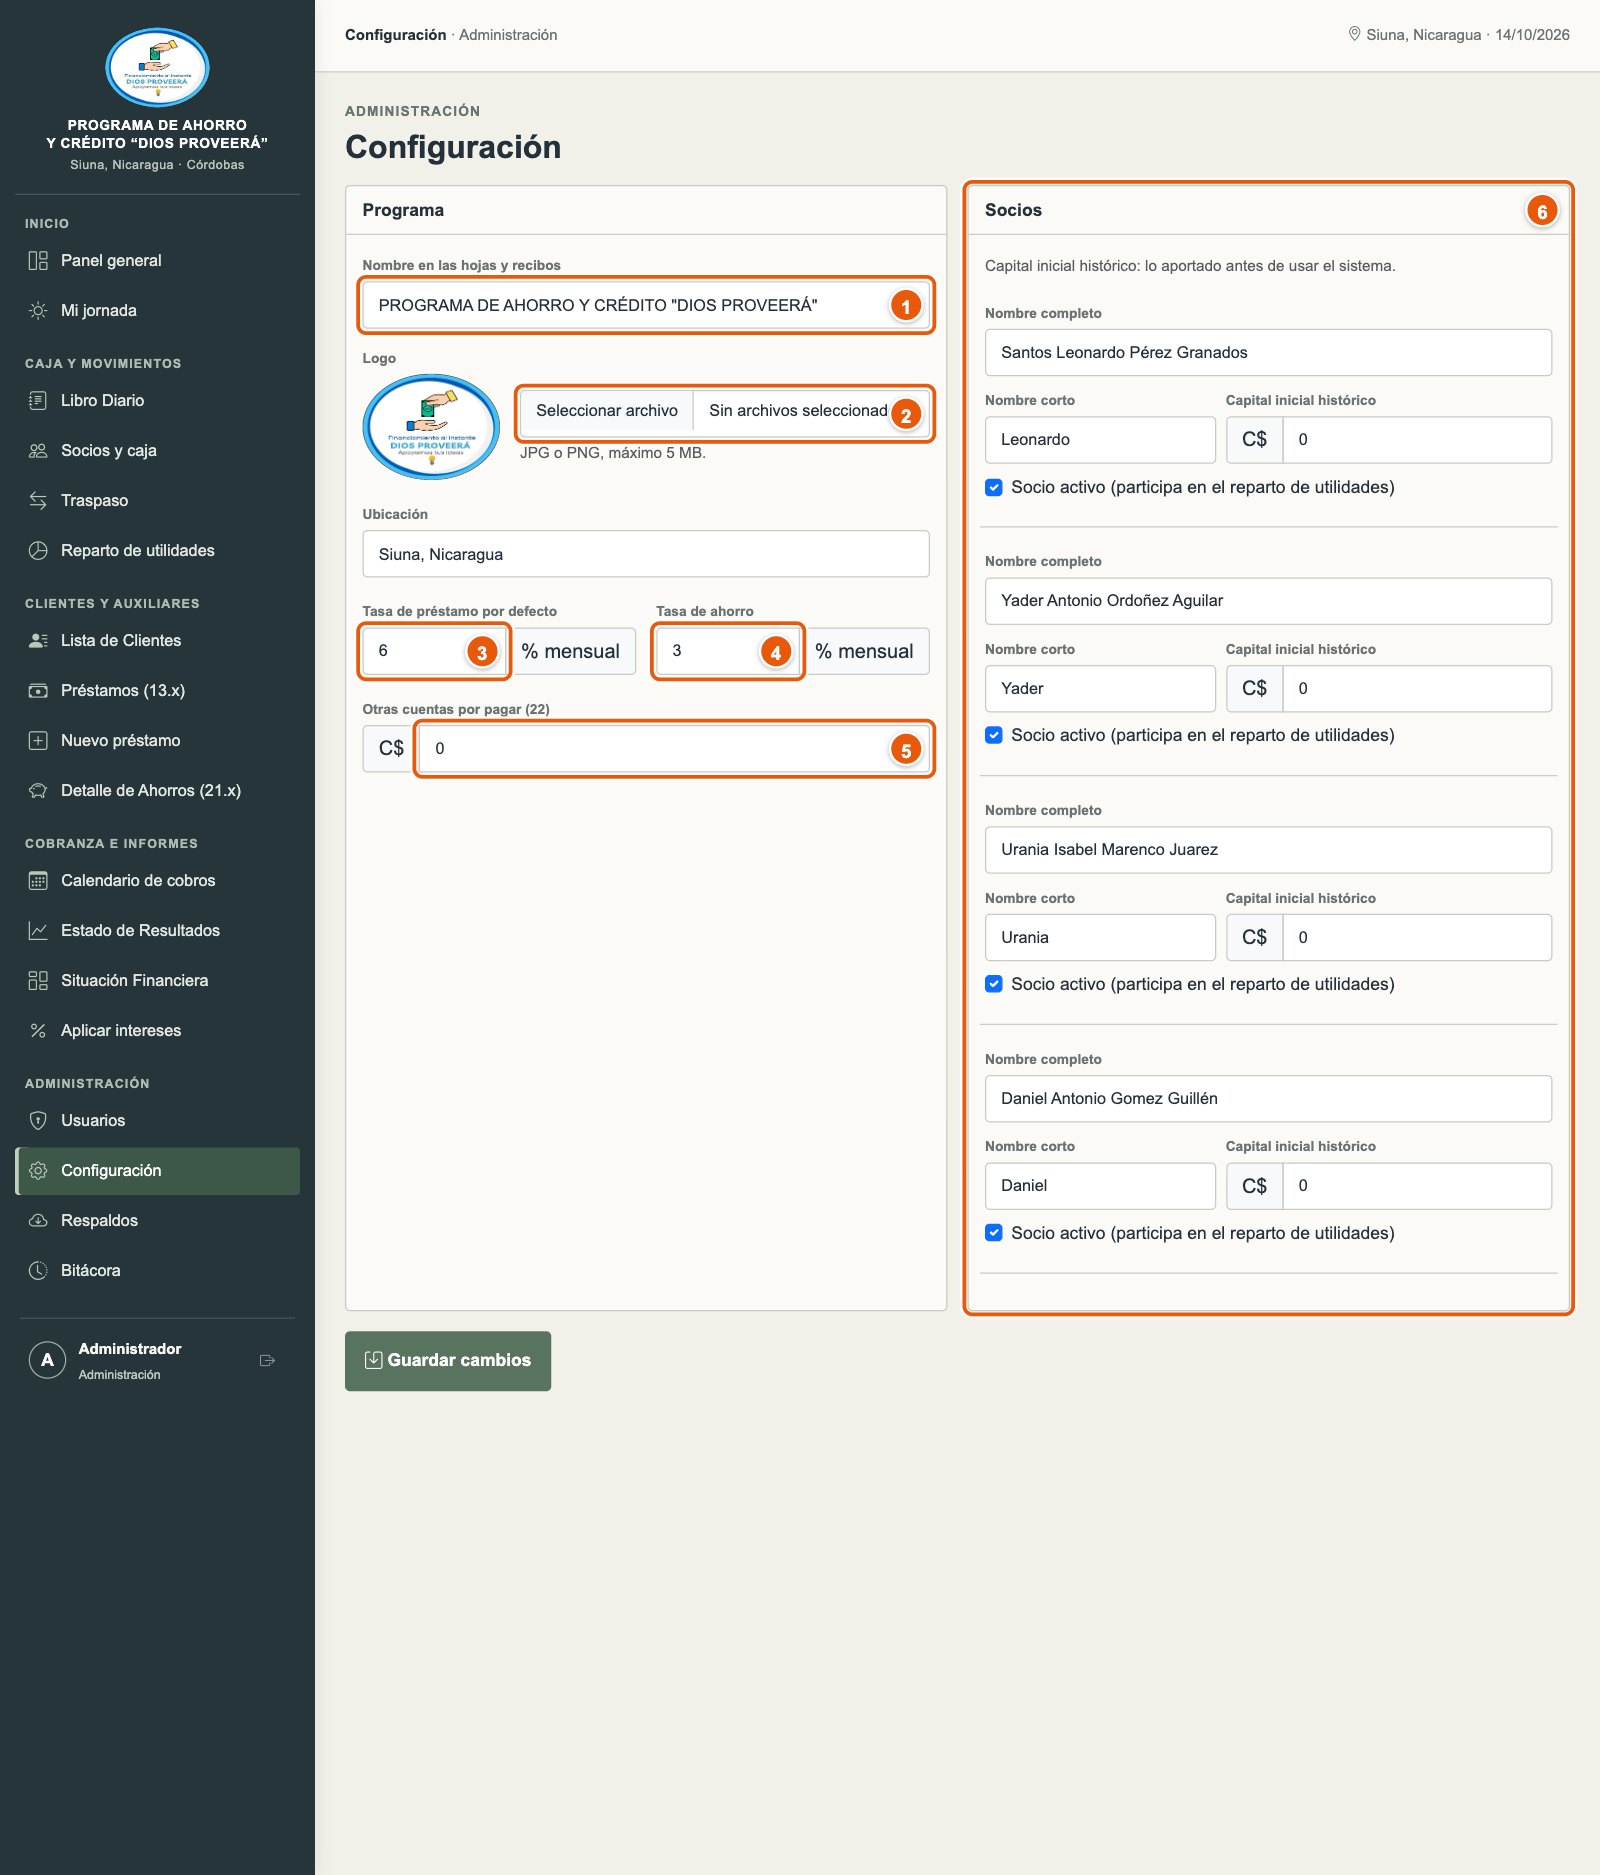Click the Aplicar intereses percent icon
The image size is (1600, 1875).
pyautogui.click(x=38, y=1031)
